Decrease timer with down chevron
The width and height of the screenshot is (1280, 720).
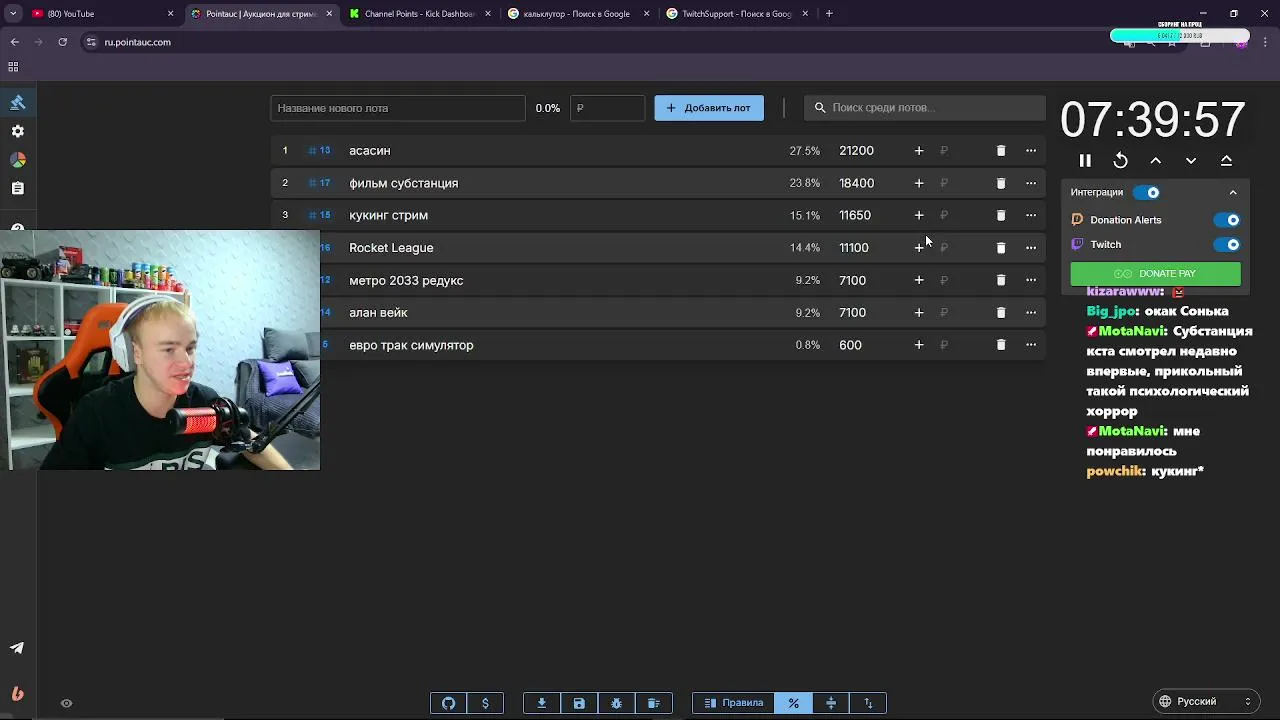tap(1191, 160)
